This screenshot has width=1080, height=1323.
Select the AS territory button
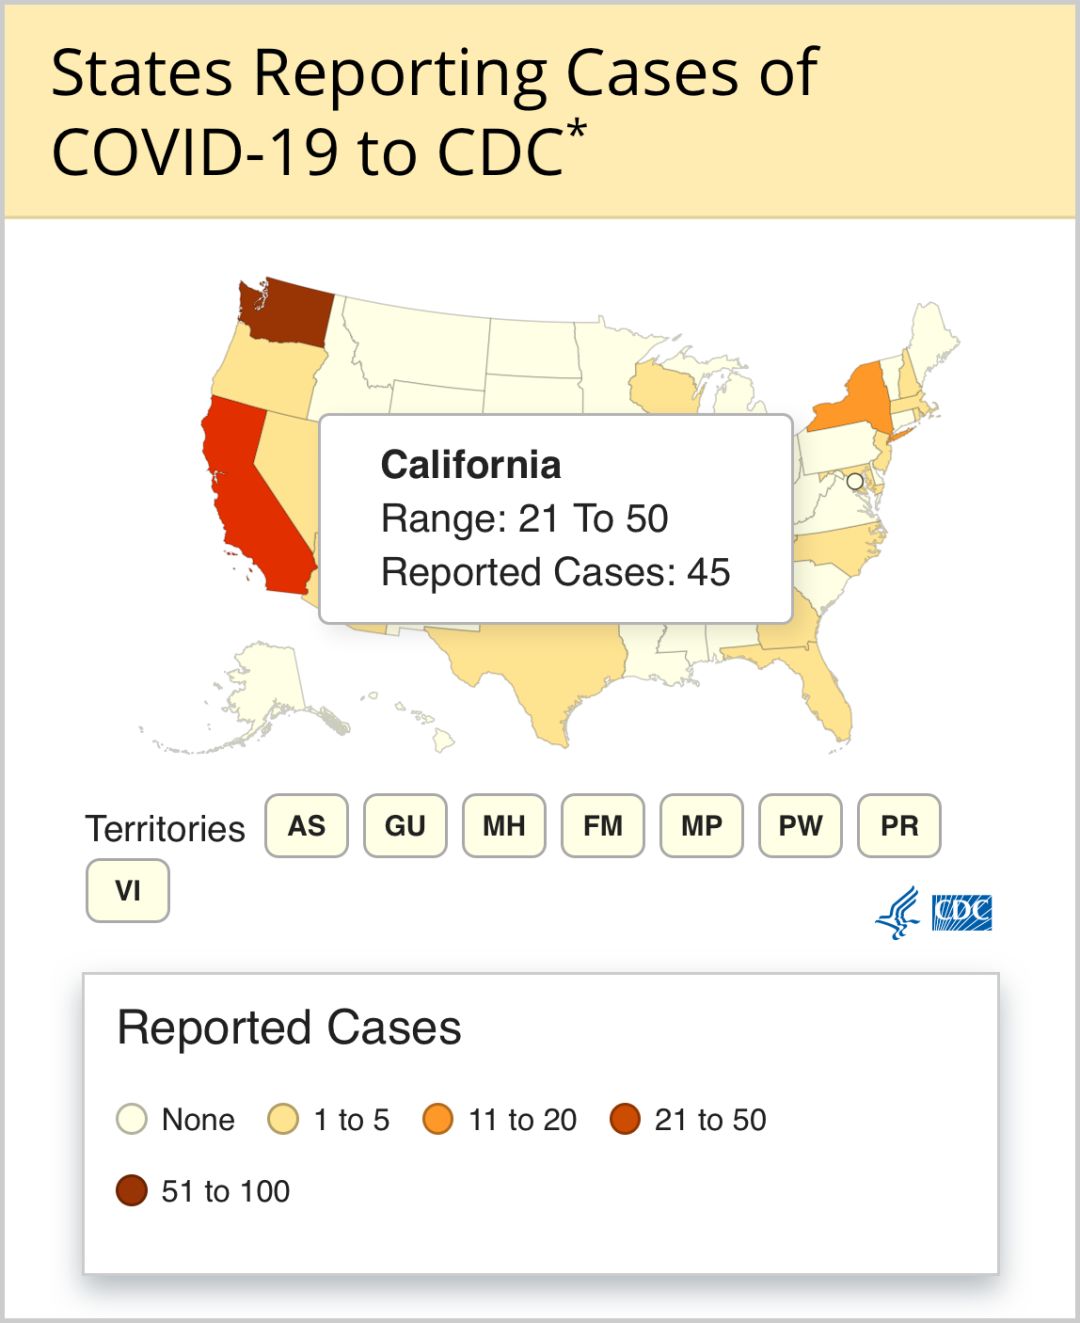tap(307, 826)
